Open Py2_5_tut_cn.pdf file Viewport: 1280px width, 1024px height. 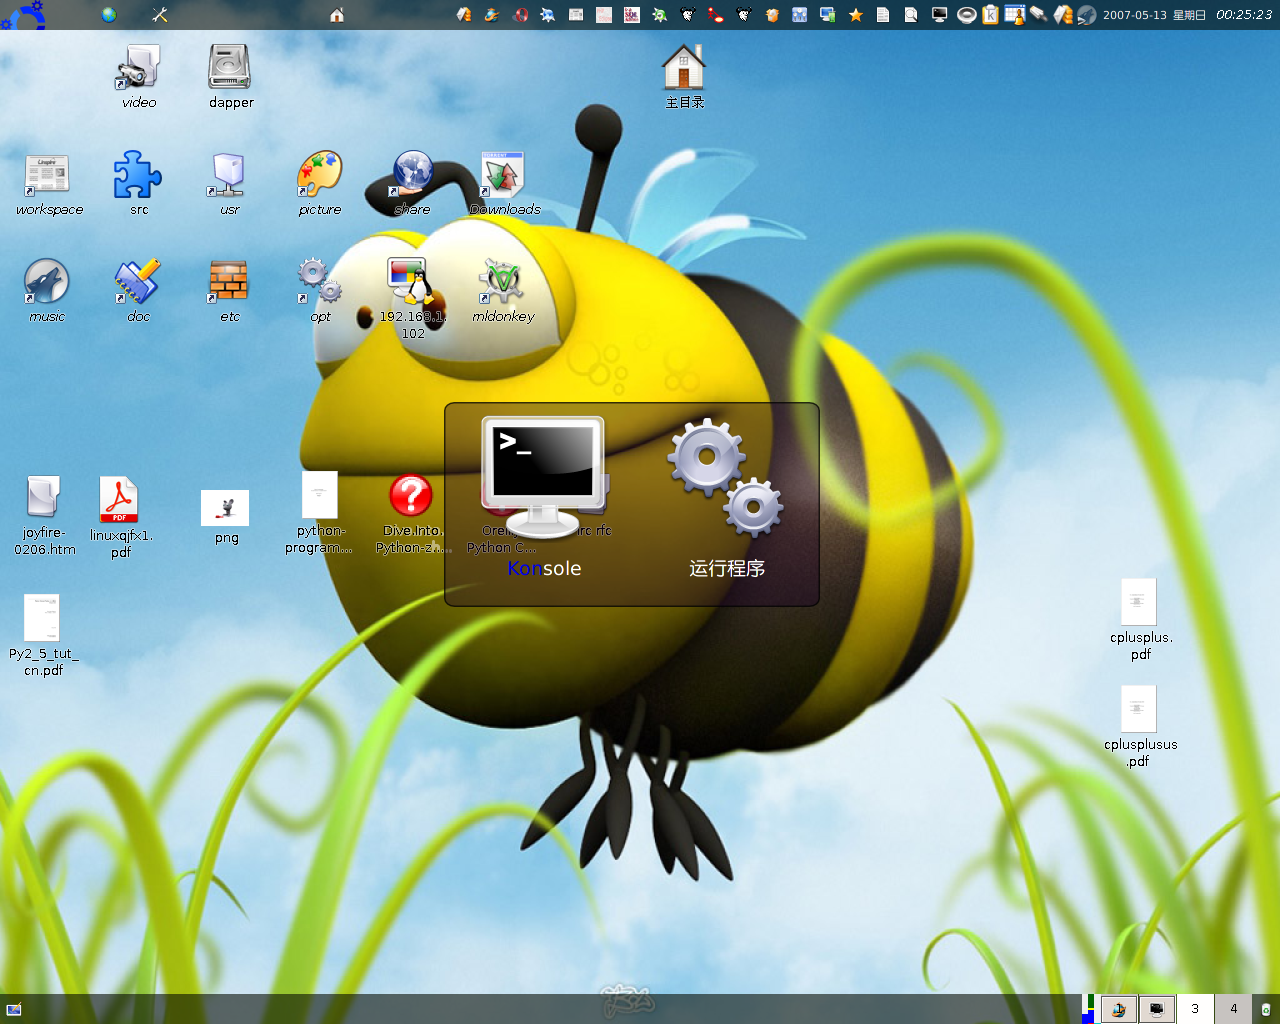tap(43, 636)
